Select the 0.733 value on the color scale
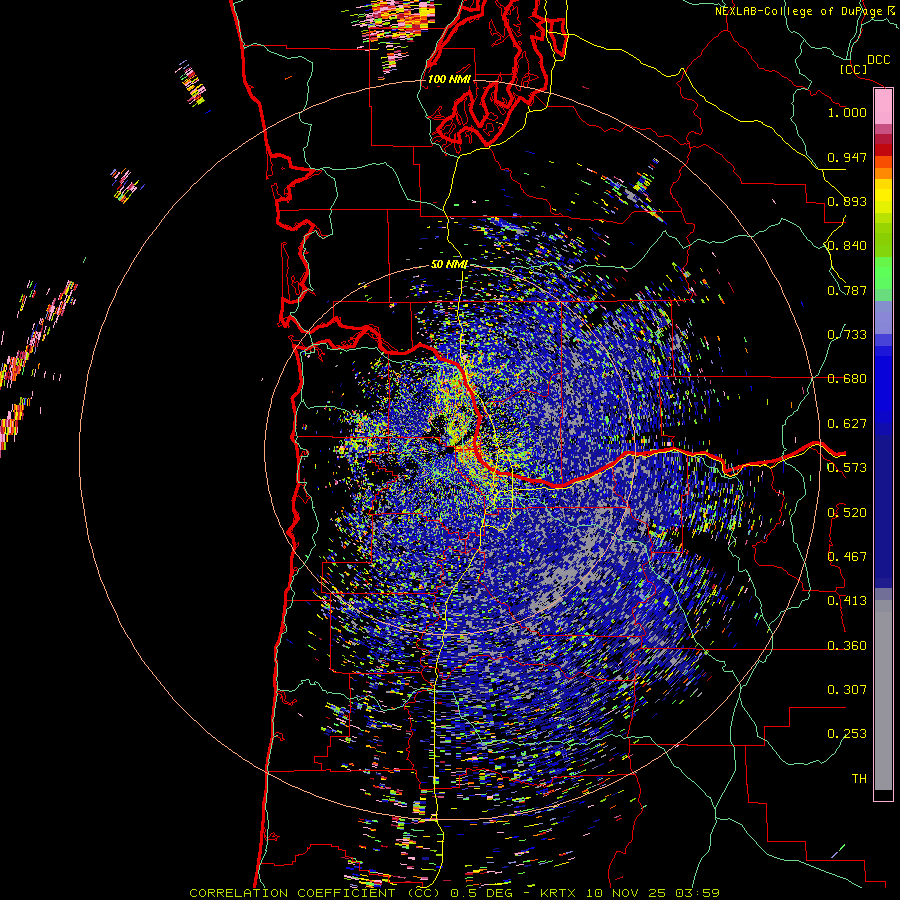This screenshot has height=900, width=900. coord(847,335)
